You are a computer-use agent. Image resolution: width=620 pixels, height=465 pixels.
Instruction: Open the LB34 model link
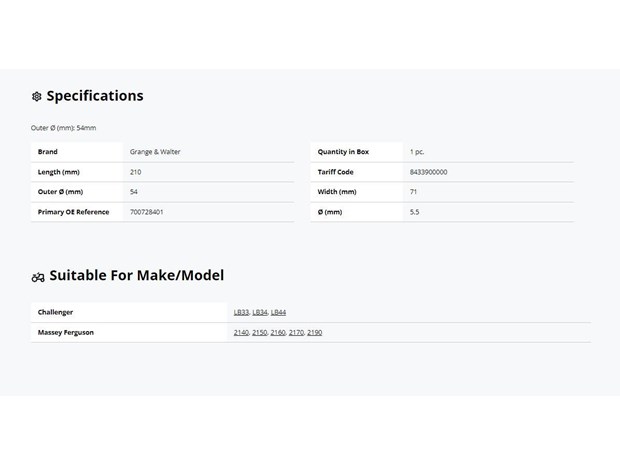tap(260, 312)
